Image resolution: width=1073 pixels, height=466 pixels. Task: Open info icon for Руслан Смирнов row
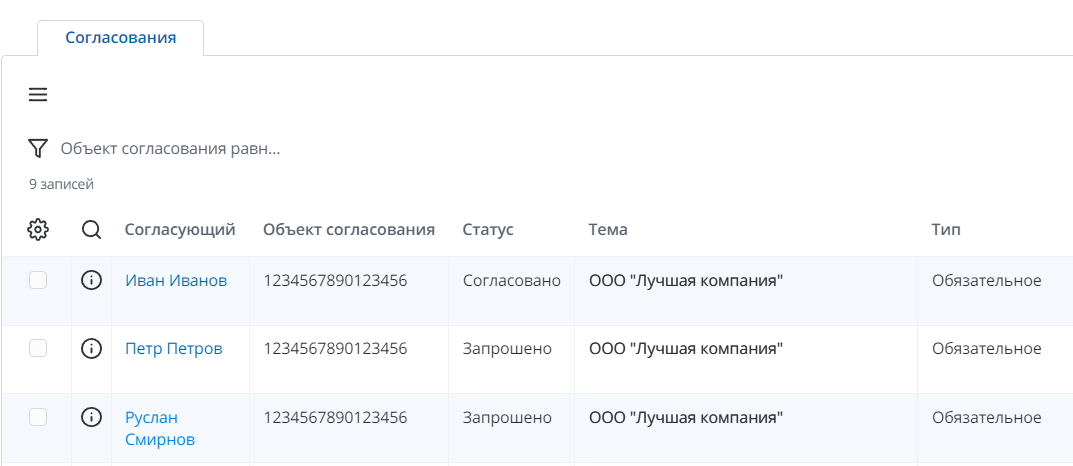pyautogui.click(x=91, y=417)
